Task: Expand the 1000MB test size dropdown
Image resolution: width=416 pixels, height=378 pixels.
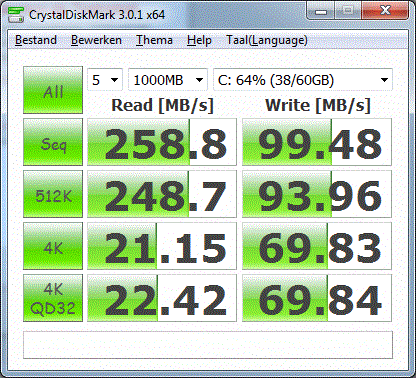Action: pyautogui.click(x=168, y=80)
